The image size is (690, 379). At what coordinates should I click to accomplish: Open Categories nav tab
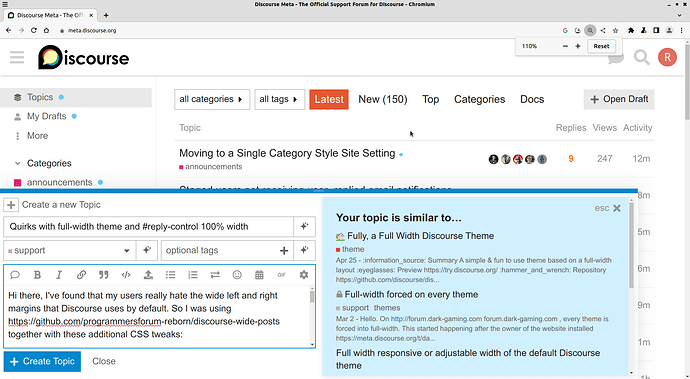coord(479,99)
